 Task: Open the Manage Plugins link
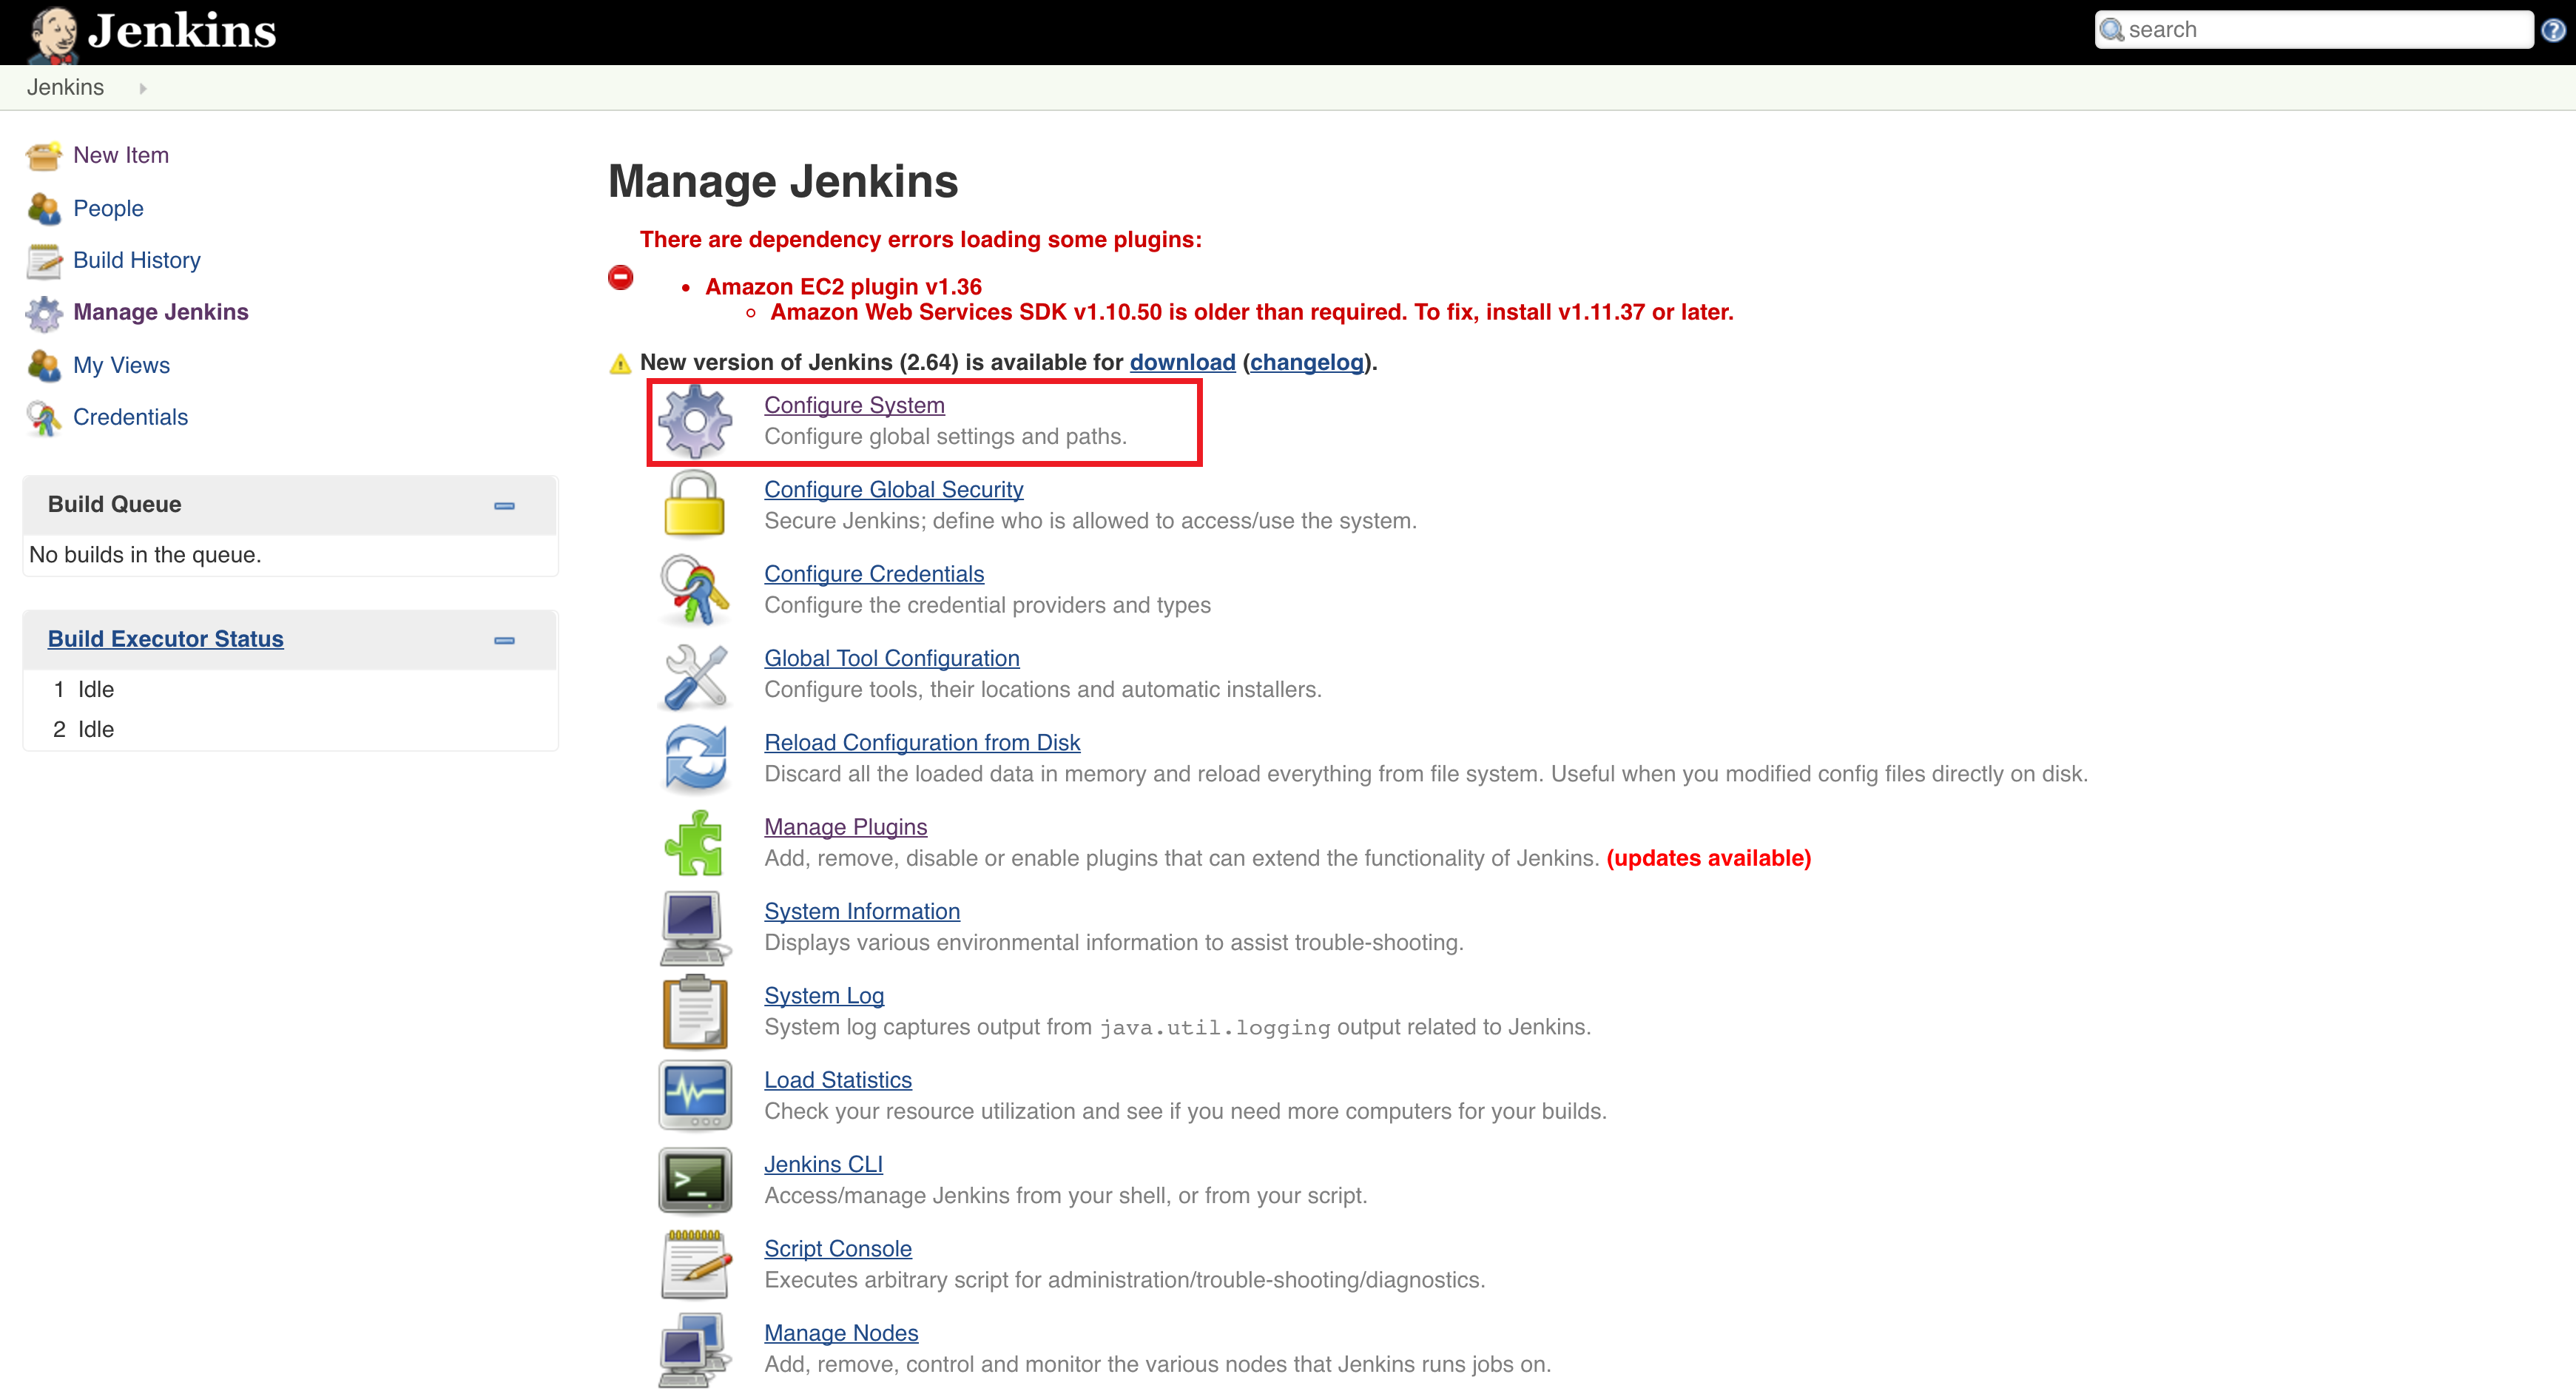(x=846, y=827)
